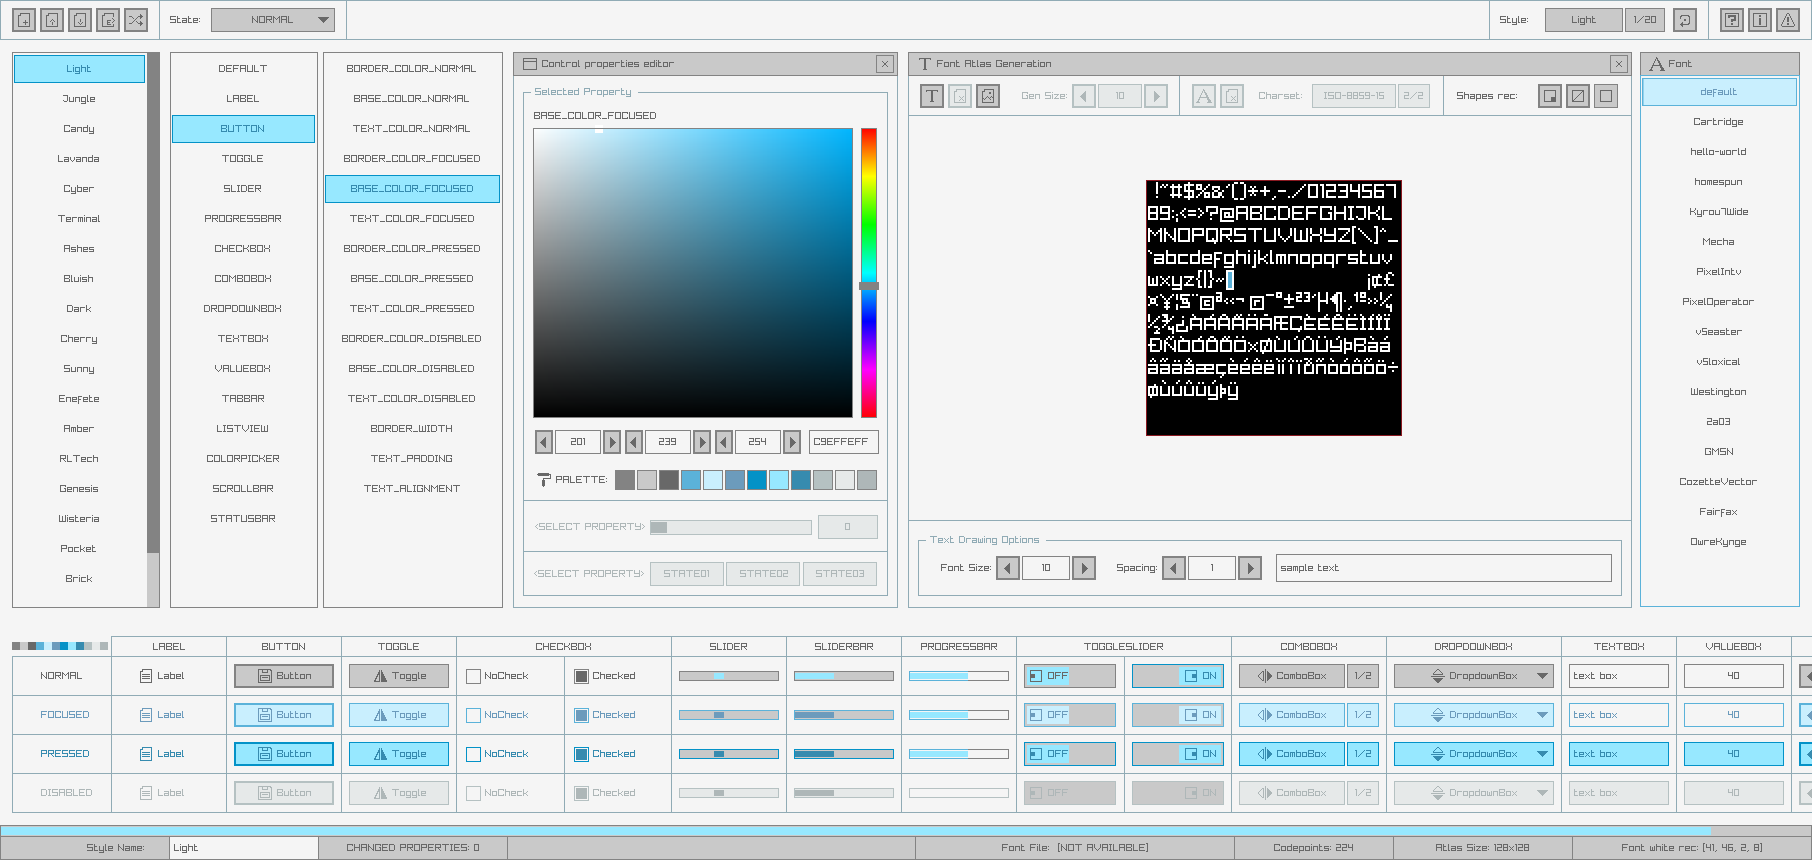Select the Jungle style in the list
Image resolution: width=1812 pixels, height=860 pixels.
pos(79,99)
